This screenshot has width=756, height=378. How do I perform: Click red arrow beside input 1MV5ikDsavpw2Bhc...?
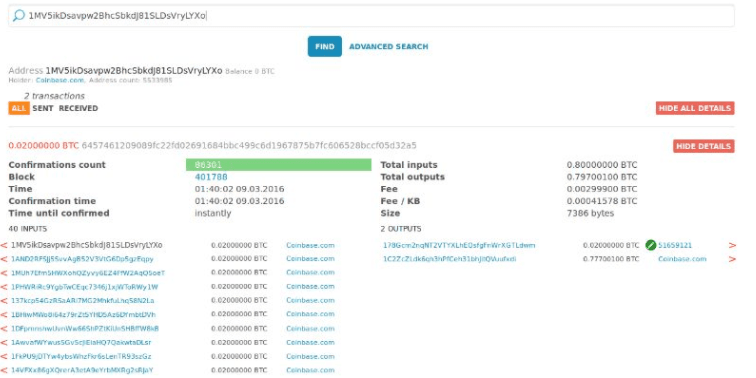tap(4, 245)
